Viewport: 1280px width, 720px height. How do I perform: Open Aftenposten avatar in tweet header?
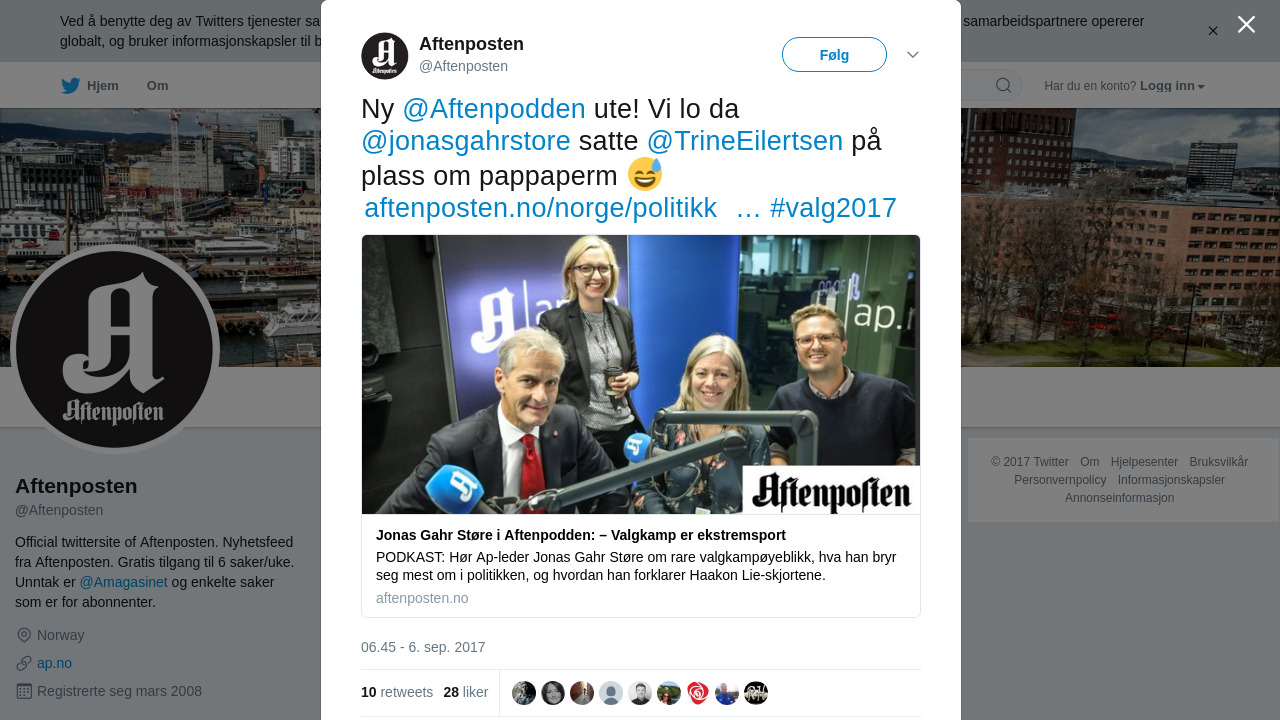tap(385, 56)
